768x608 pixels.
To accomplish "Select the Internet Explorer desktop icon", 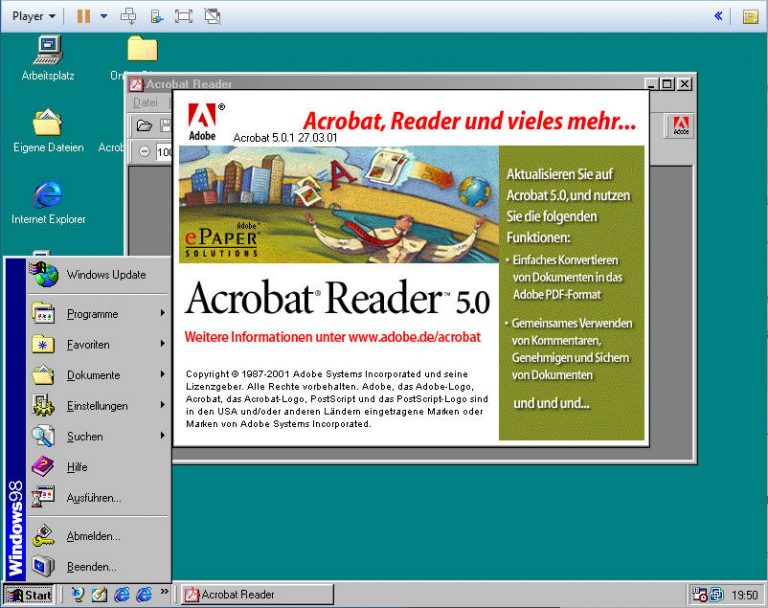I will pos(48,202).
